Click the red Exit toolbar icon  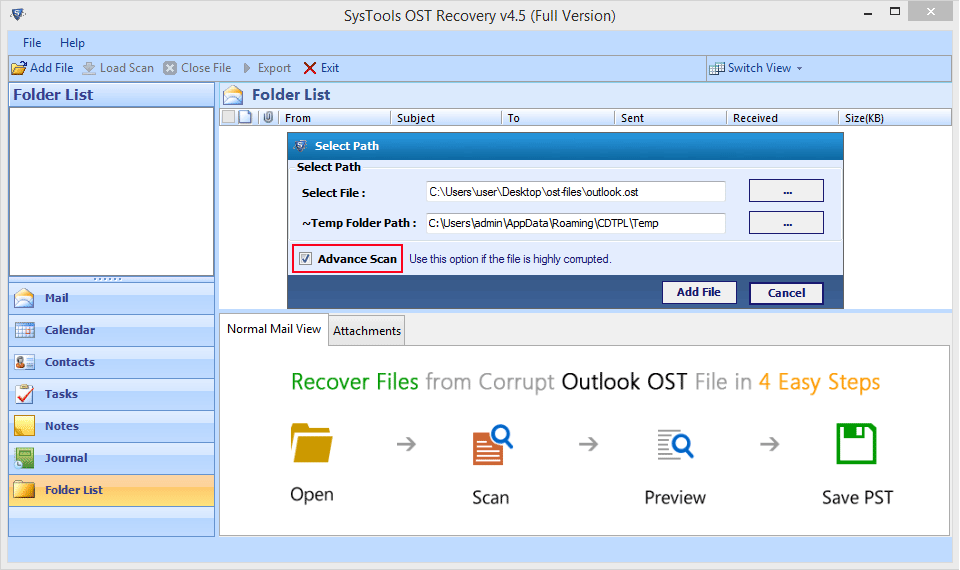[x=310, y=68]
